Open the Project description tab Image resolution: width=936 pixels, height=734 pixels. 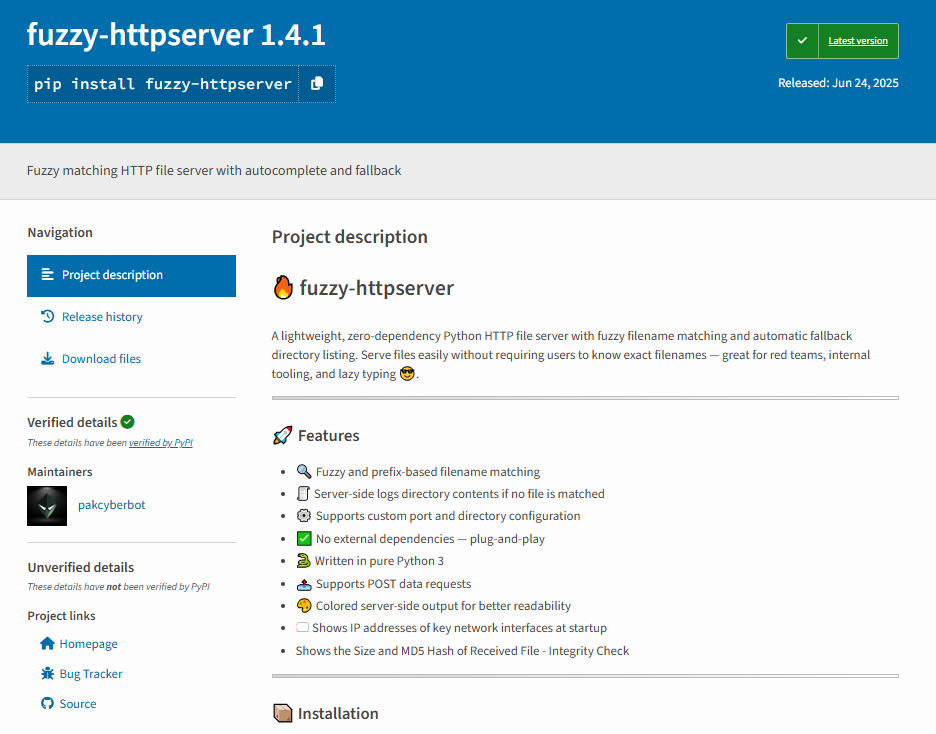(131, 276)
